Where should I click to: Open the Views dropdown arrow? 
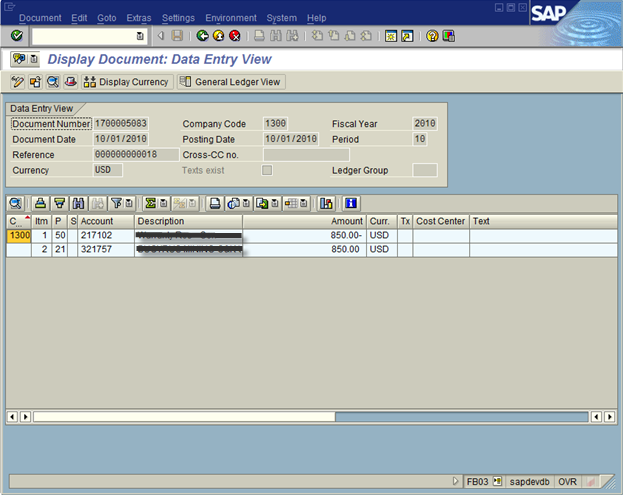coord(246,204)
